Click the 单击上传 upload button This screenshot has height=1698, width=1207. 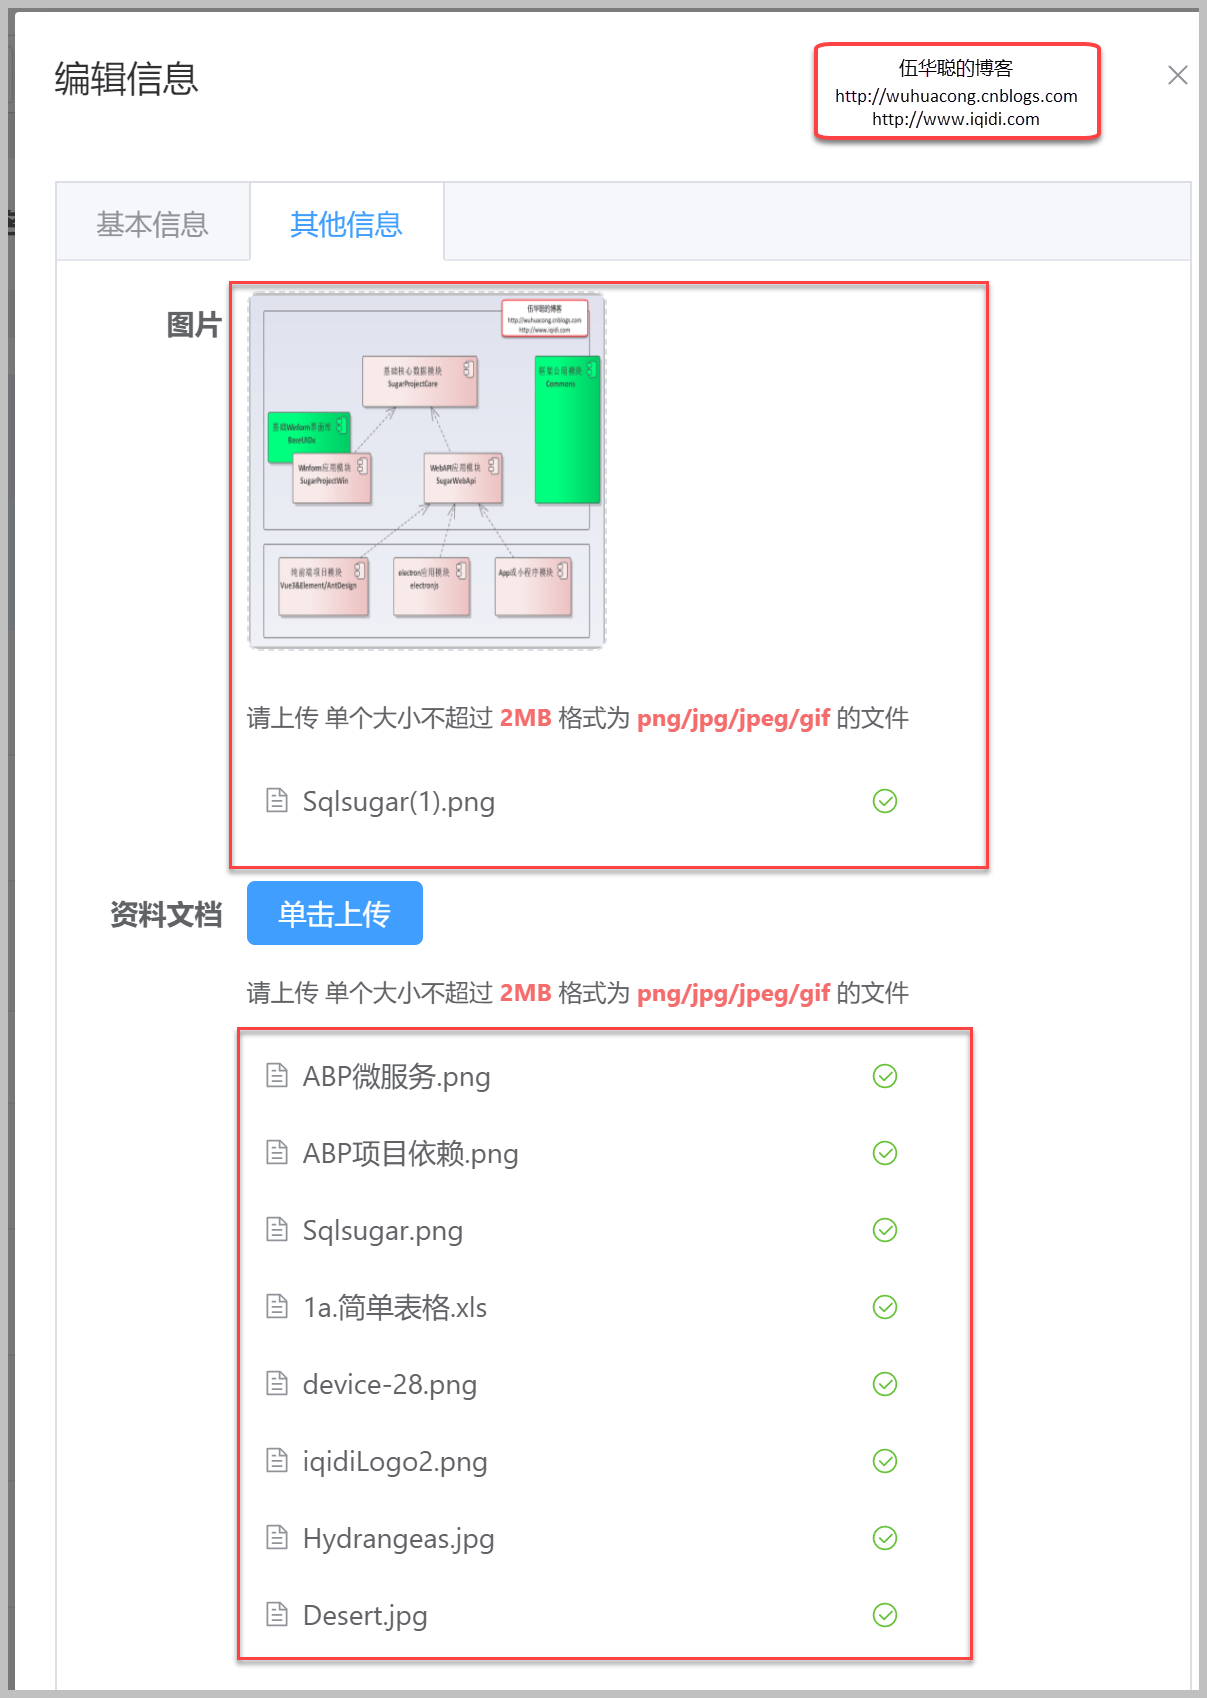(x=335, y=913)
